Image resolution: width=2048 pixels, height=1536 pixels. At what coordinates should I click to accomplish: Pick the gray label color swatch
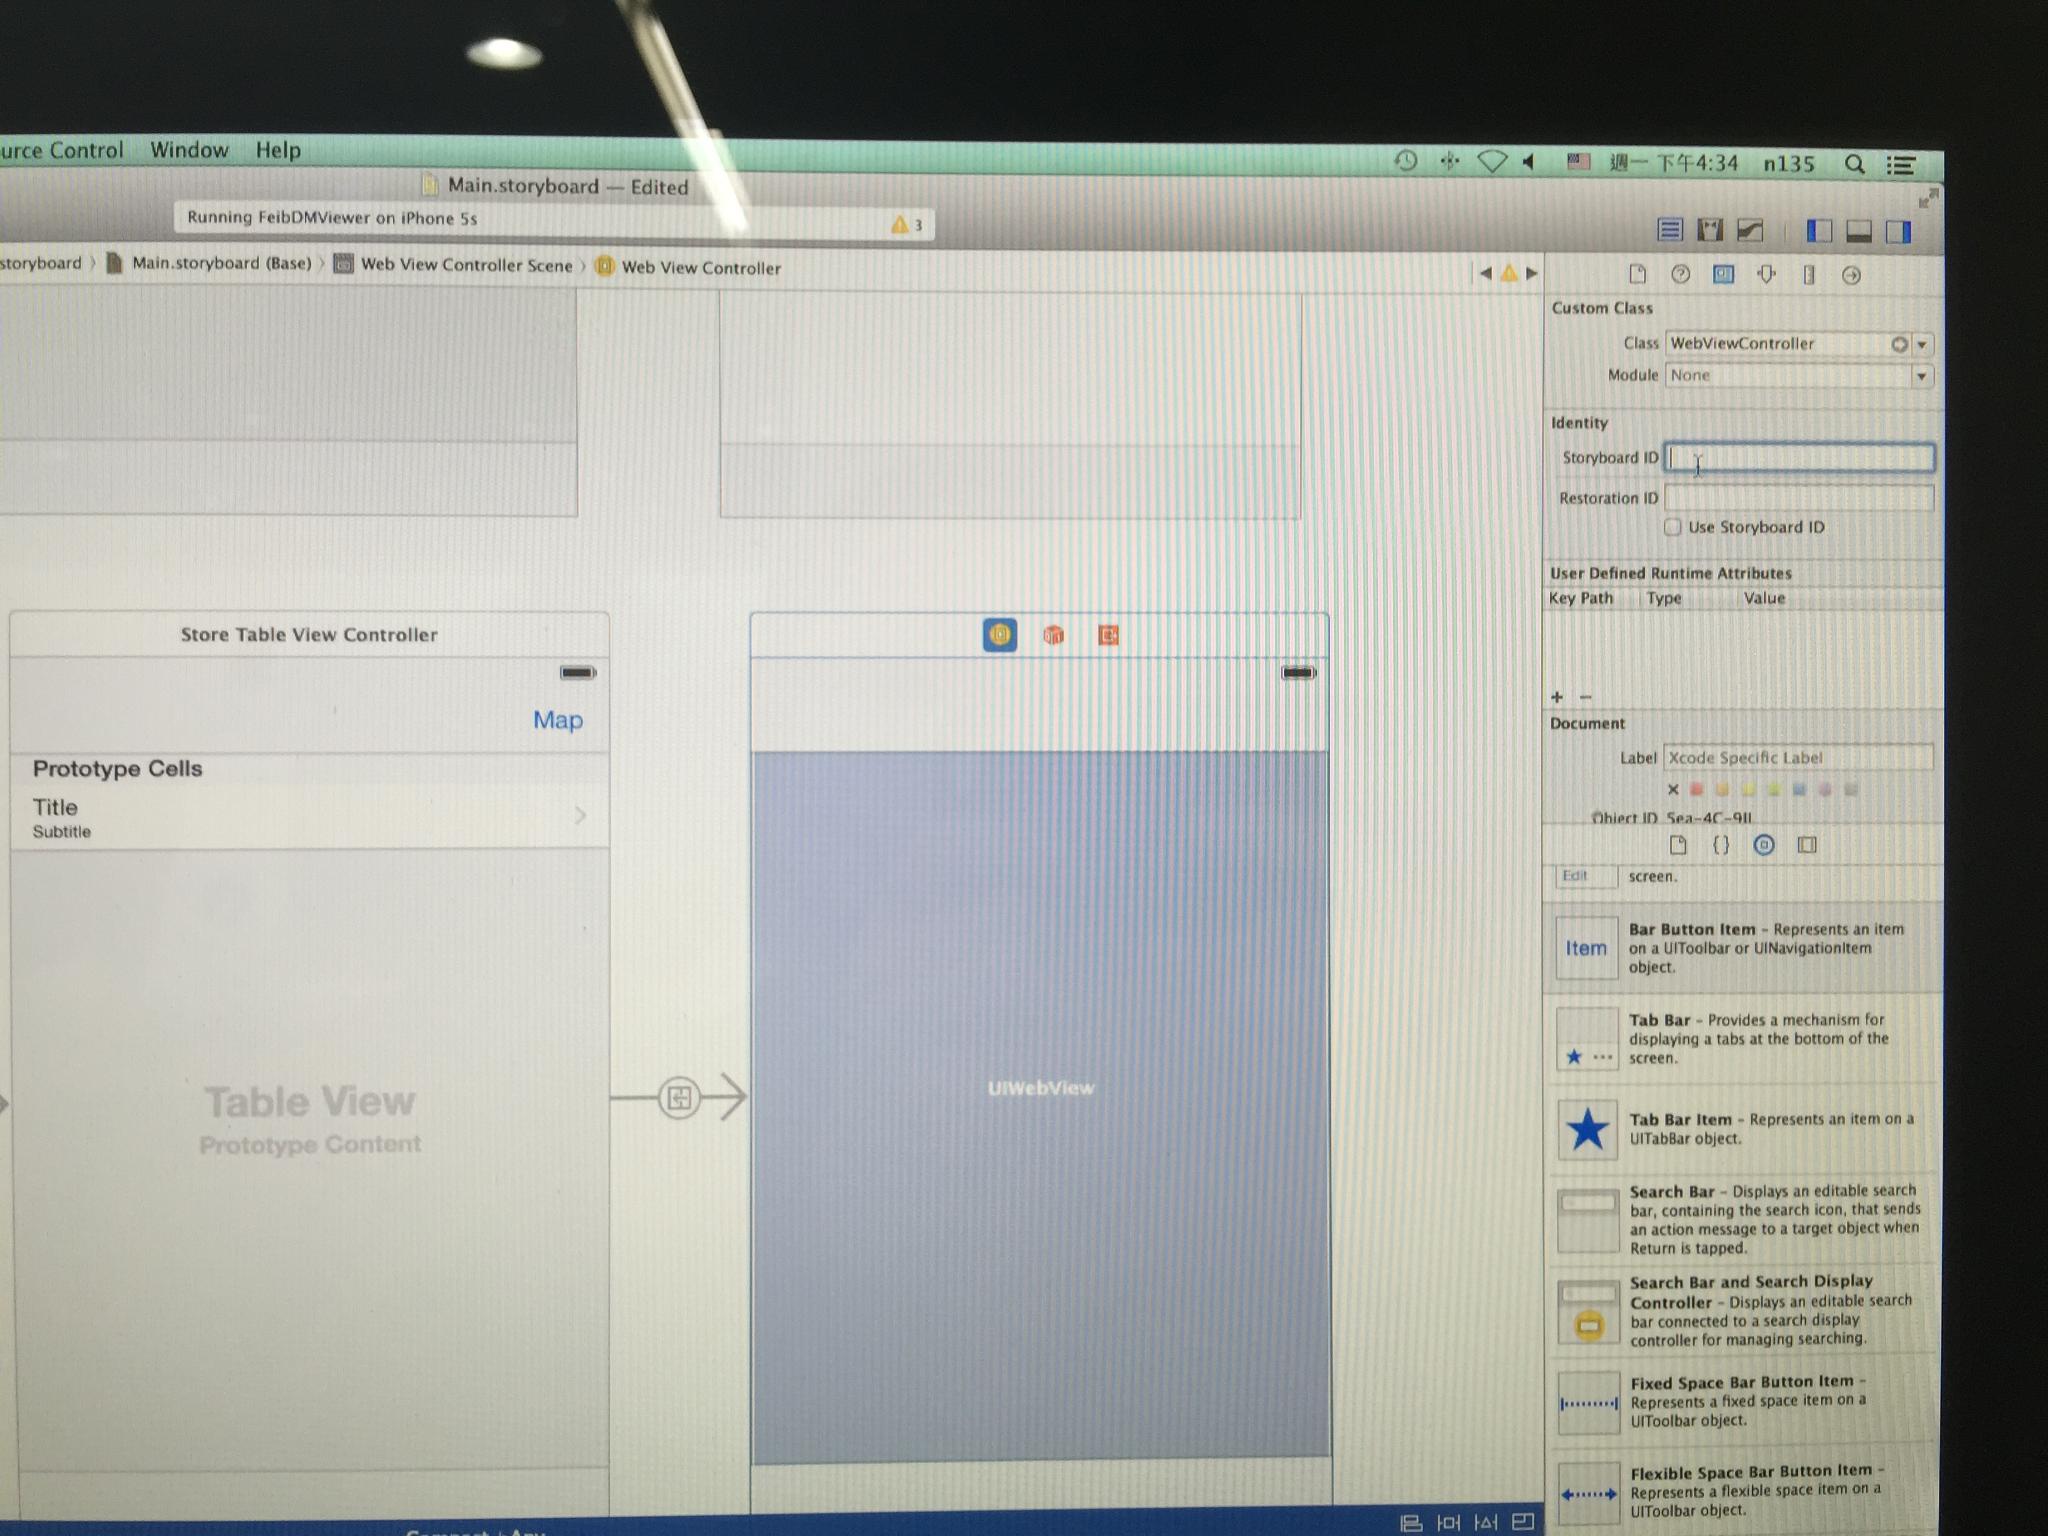(1851, 789)
